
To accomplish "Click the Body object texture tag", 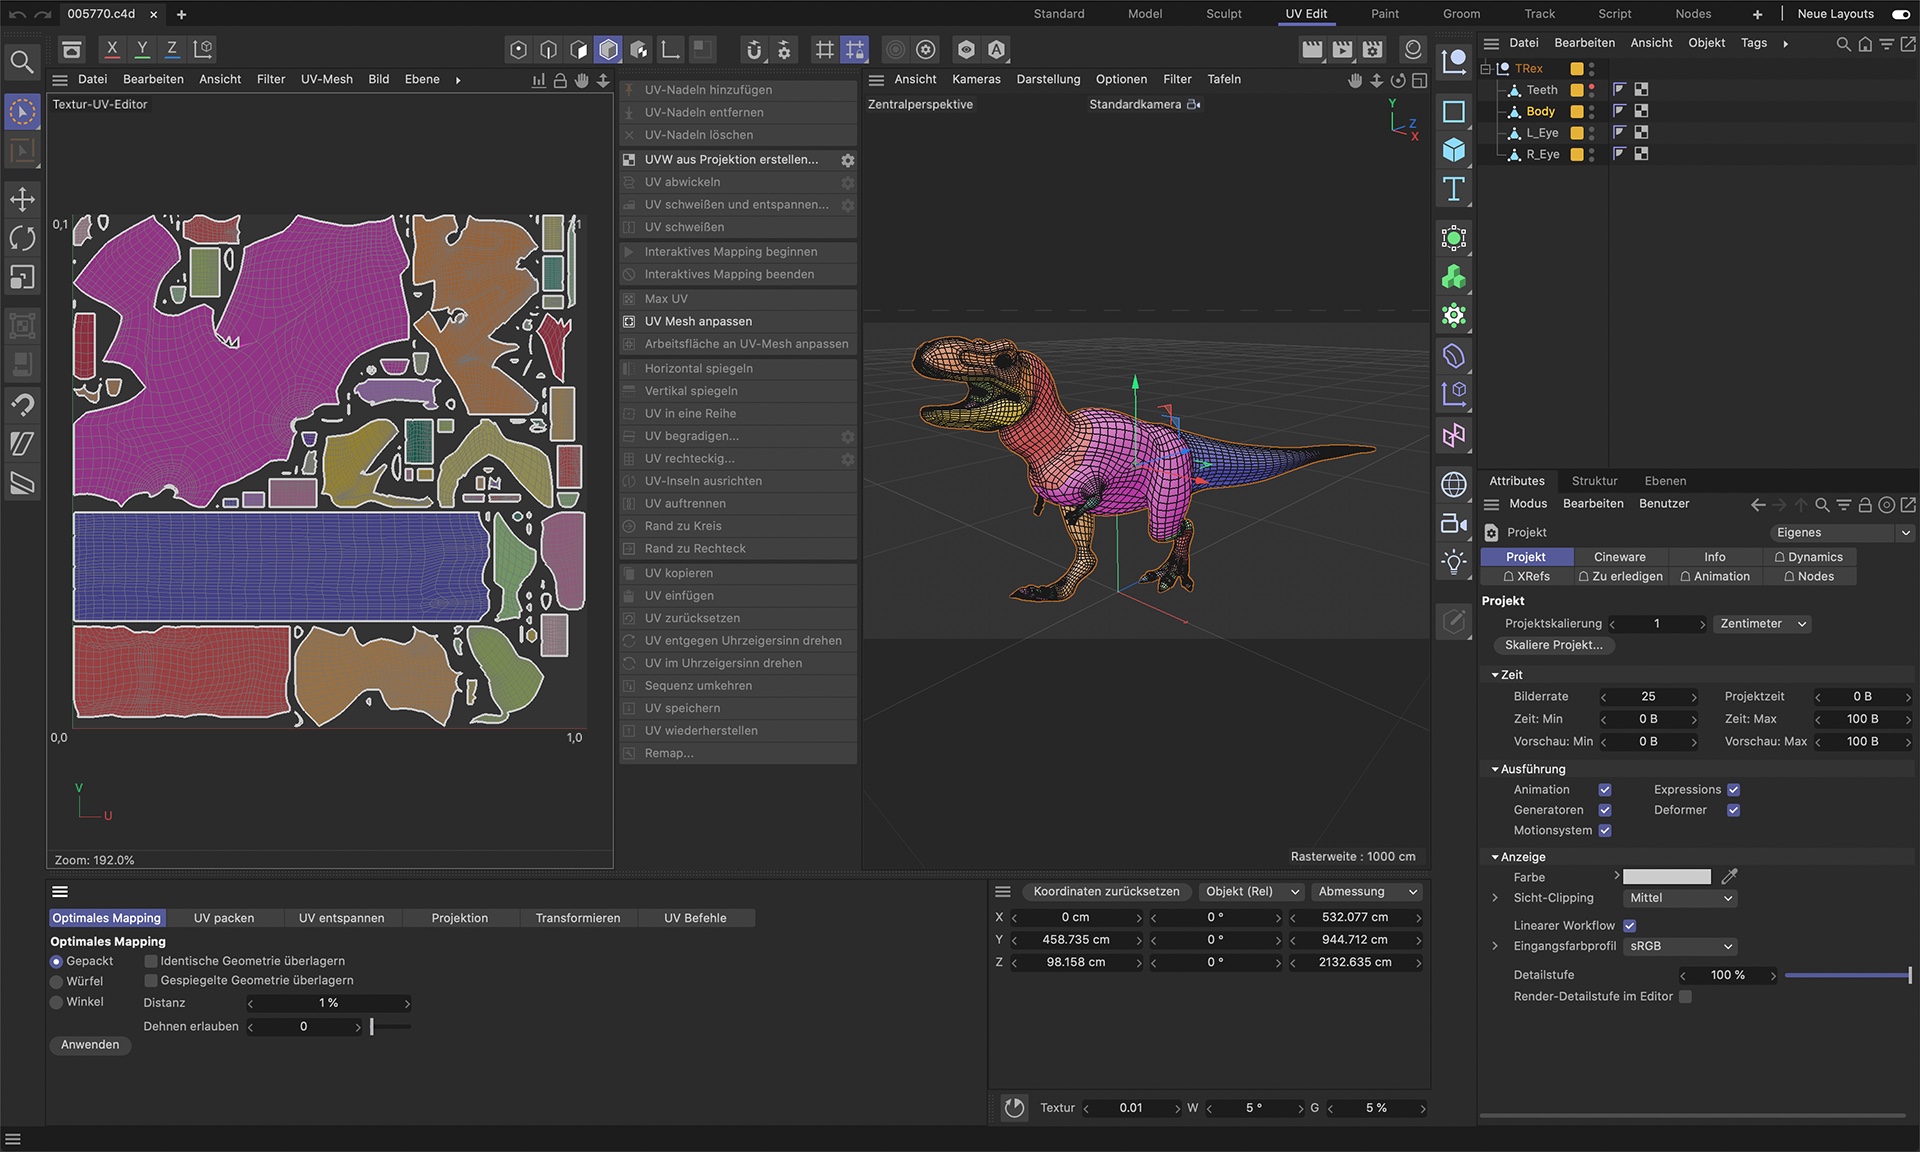I will tap(1641, 111).
